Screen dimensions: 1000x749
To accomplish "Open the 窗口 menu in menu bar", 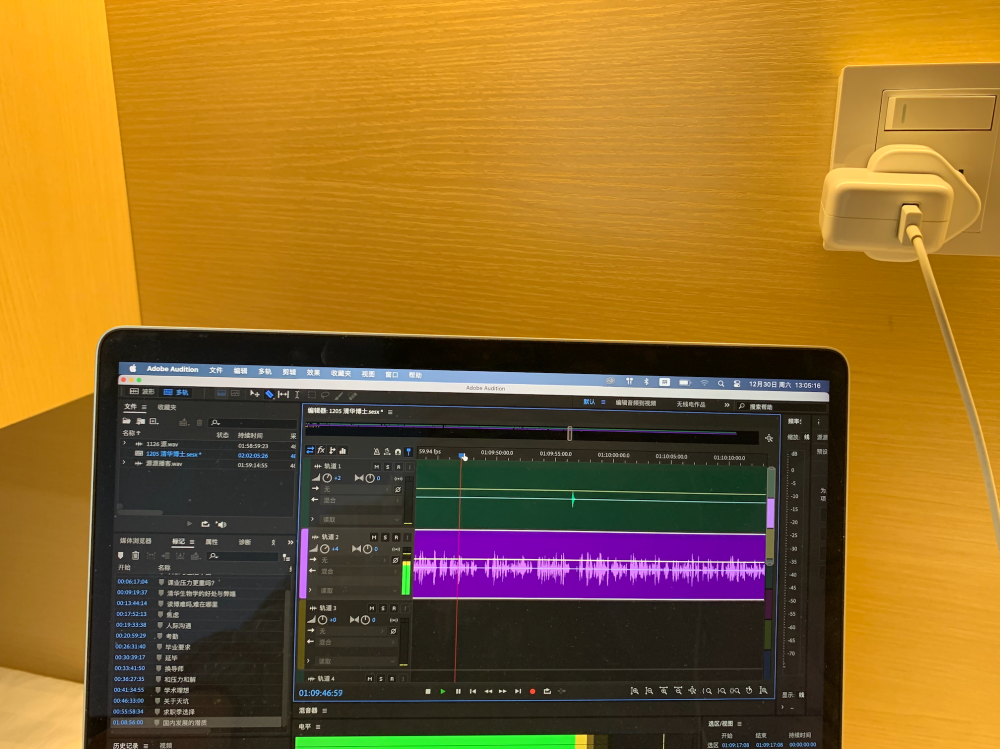I will 391,374.
